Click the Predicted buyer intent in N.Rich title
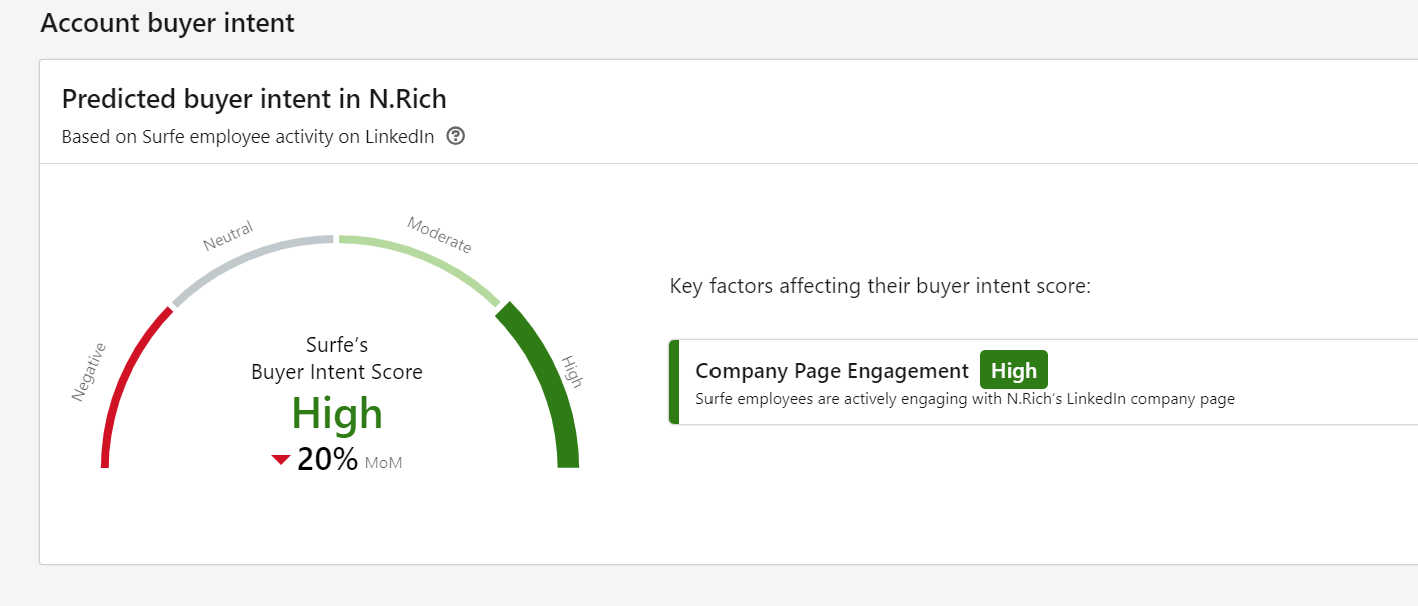Viewport: 1418px width, 606px height. [x=254, y=99]
